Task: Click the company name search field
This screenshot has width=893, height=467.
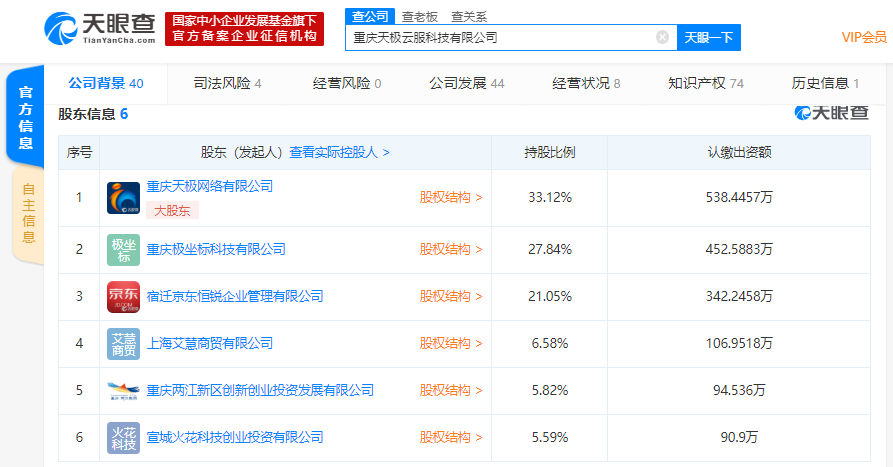Action: click(x=500, y=38)
